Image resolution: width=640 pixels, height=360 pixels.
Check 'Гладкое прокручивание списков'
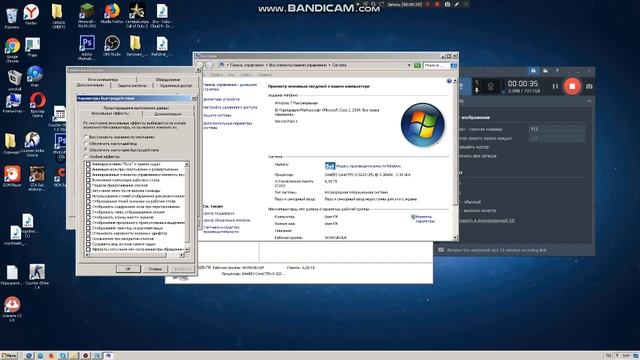coord(88,185)
